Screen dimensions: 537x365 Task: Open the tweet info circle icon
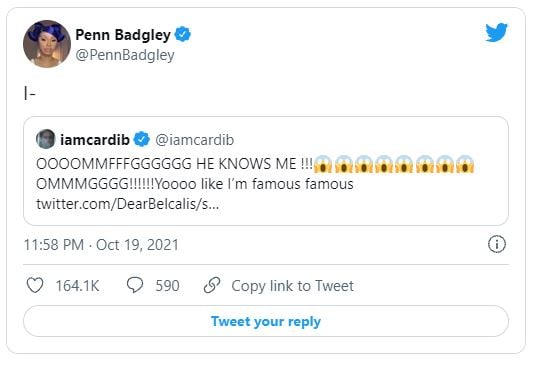point(497,244)
